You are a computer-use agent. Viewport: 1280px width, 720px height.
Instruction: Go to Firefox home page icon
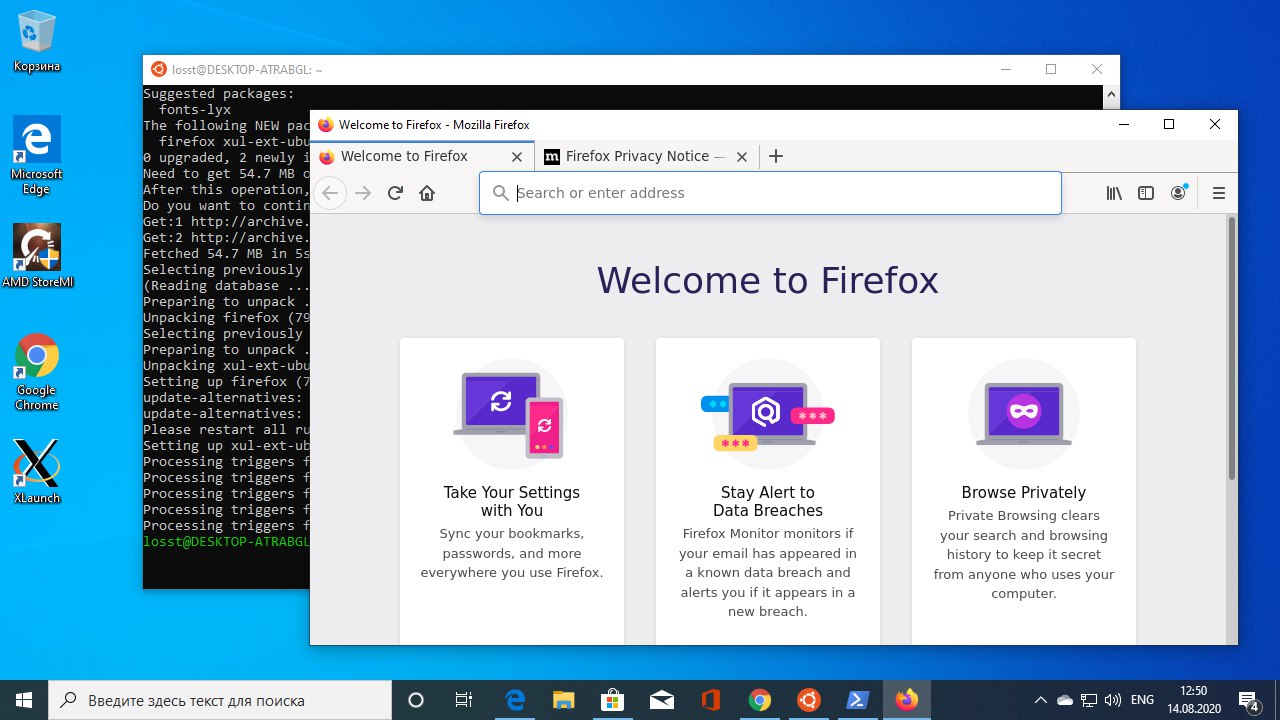click(x=427, y=193)
